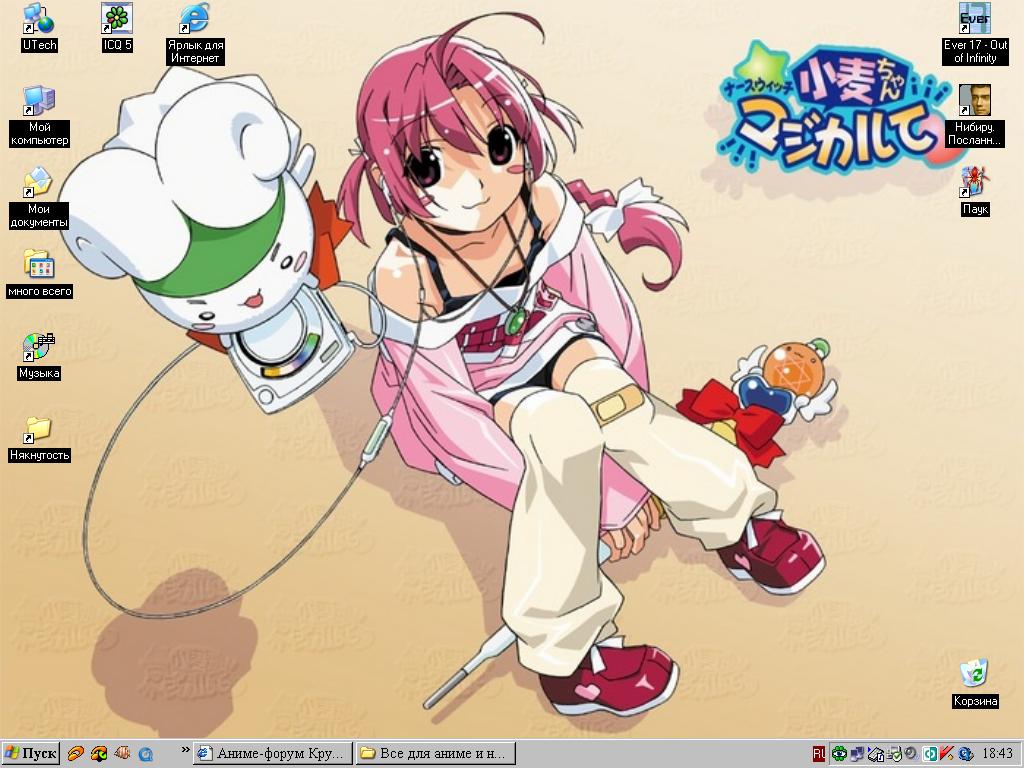This screenshot has height=768, width=1024.
Task: Click the teal square tray icon
Action: [x=930, y=754]
